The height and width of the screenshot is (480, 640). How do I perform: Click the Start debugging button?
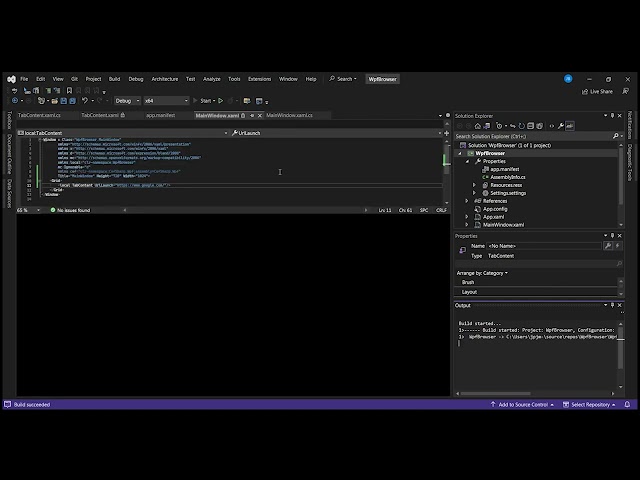point(204,101)
